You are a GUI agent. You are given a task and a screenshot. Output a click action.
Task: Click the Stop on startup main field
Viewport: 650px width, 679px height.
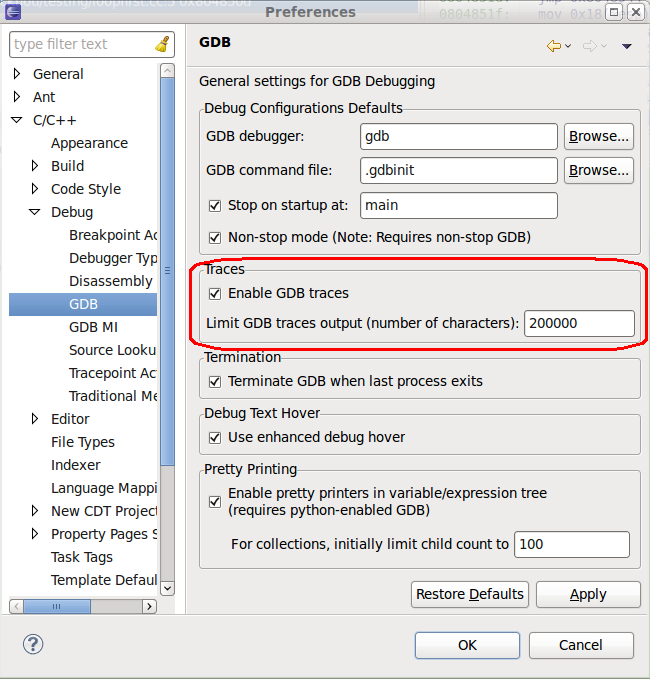[x=459, y=205]
